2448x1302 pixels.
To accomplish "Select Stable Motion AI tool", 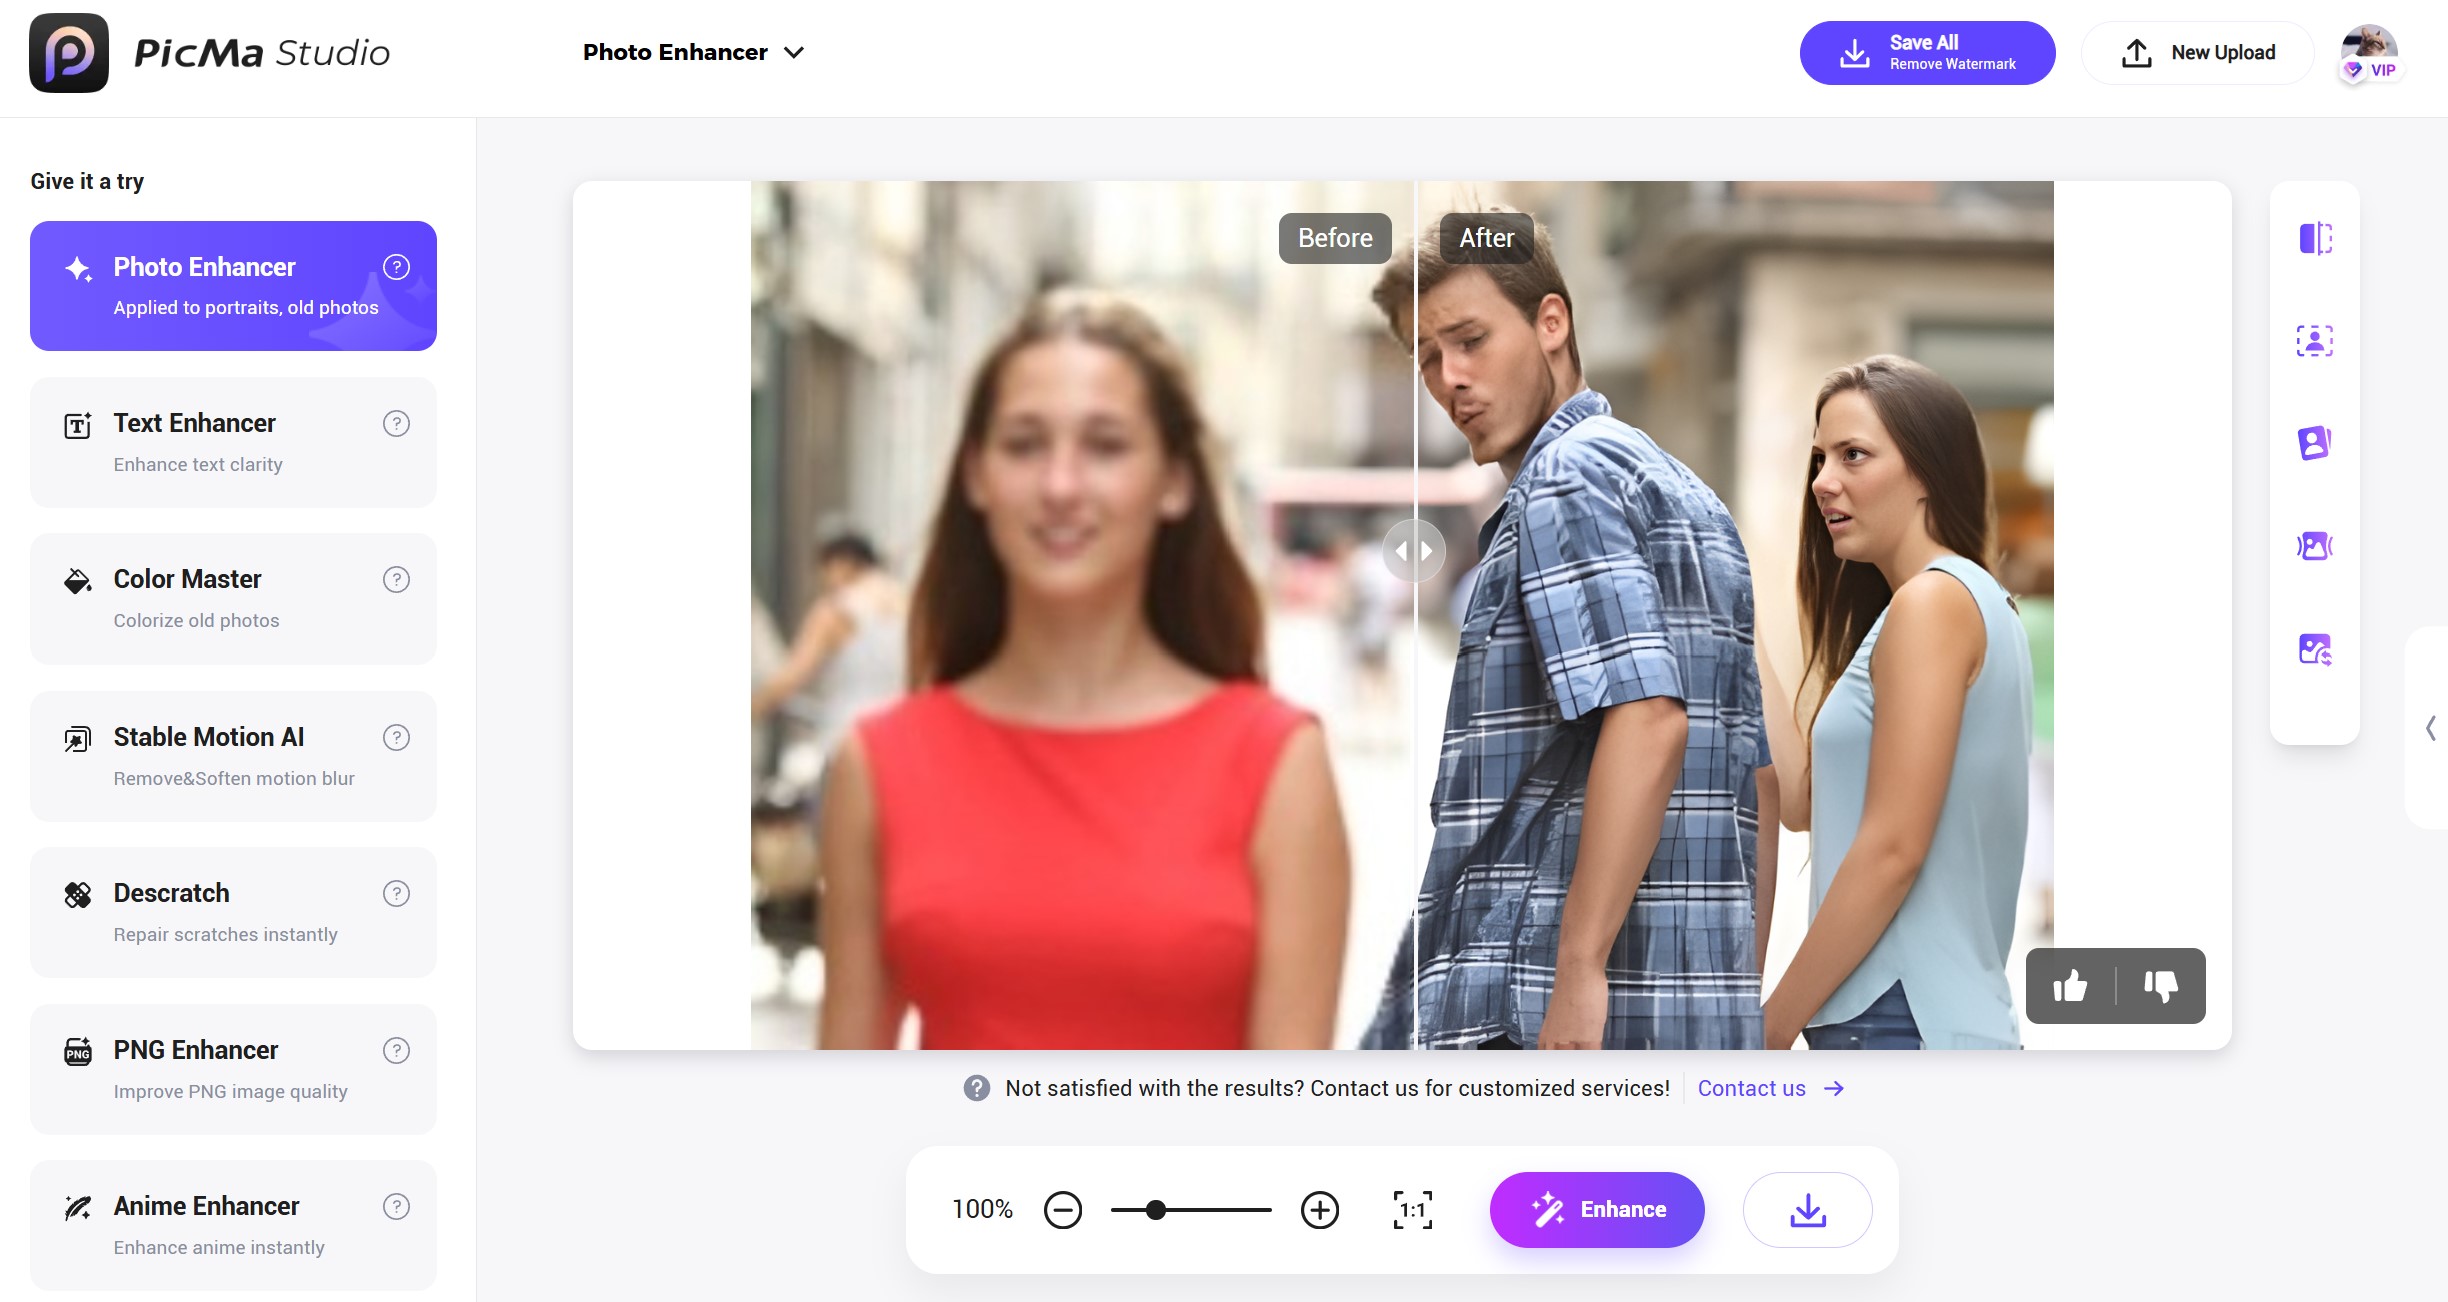I will tap(233, 756).
